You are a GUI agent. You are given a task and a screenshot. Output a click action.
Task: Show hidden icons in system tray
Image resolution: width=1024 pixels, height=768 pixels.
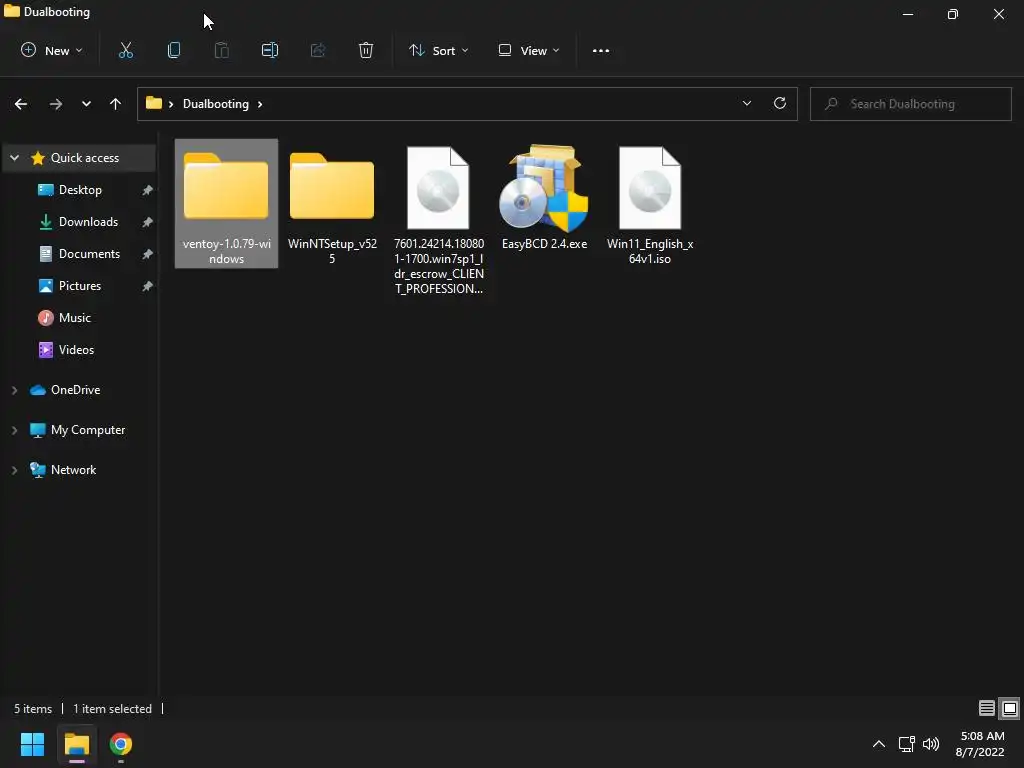coord(879,744)
